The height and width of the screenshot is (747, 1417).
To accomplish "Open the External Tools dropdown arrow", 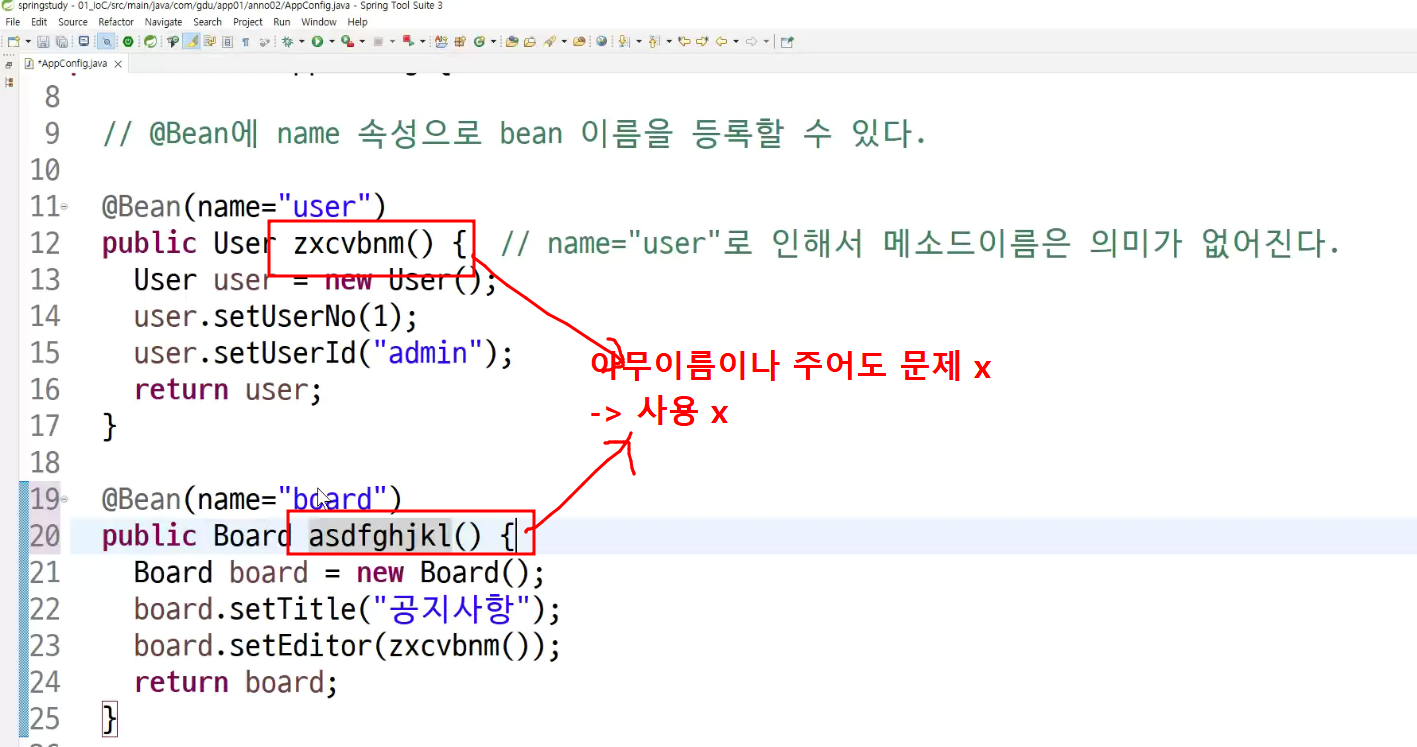I will (x=422, y=41).
